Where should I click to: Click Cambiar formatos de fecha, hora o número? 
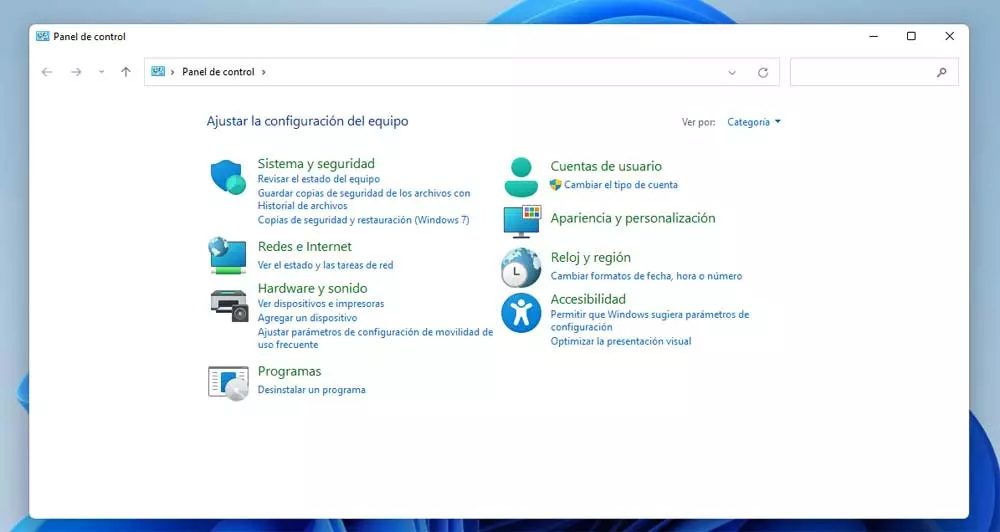coord(646,276)
